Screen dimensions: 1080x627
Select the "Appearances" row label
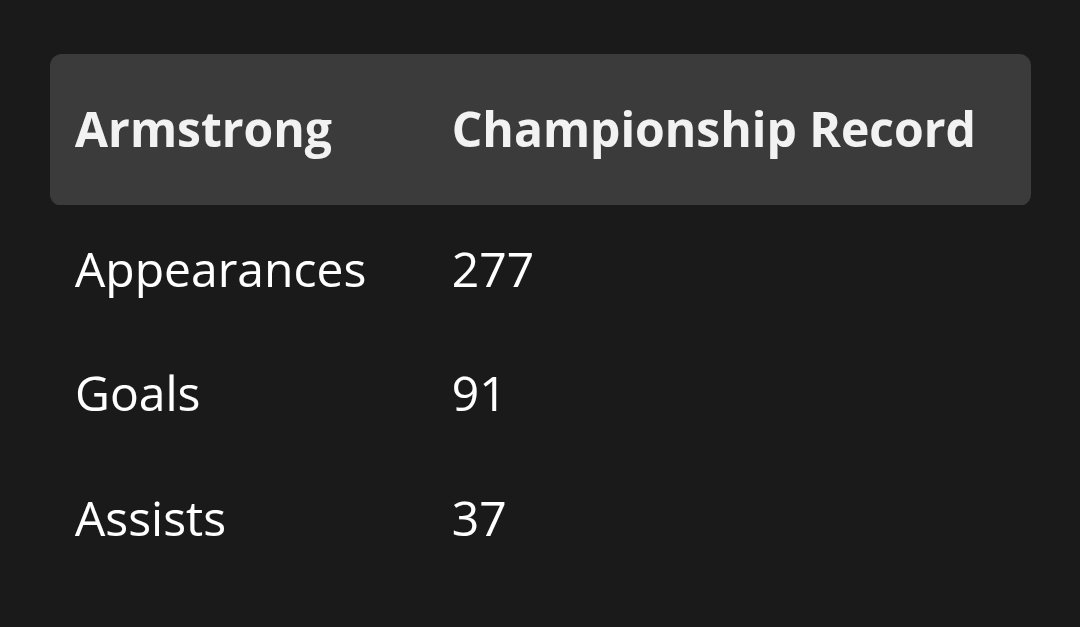click(x=220, y=270)
